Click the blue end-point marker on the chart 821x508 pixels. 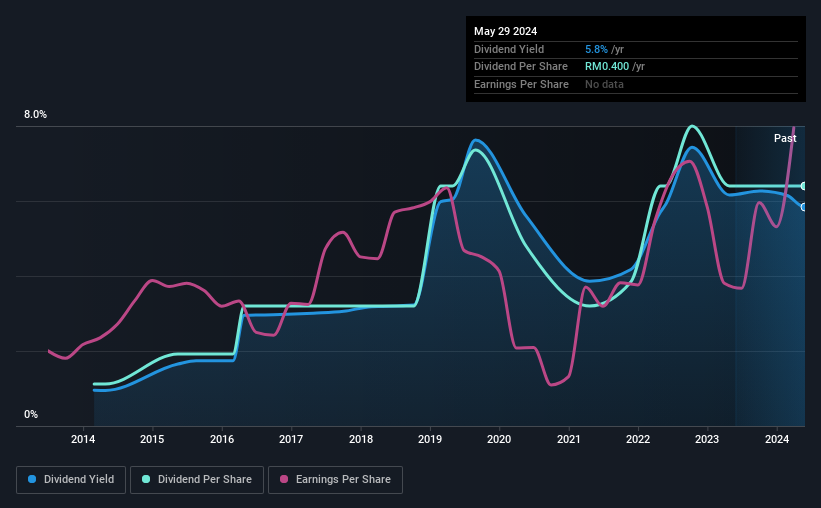pyautogui.click(x=803, y=207)
